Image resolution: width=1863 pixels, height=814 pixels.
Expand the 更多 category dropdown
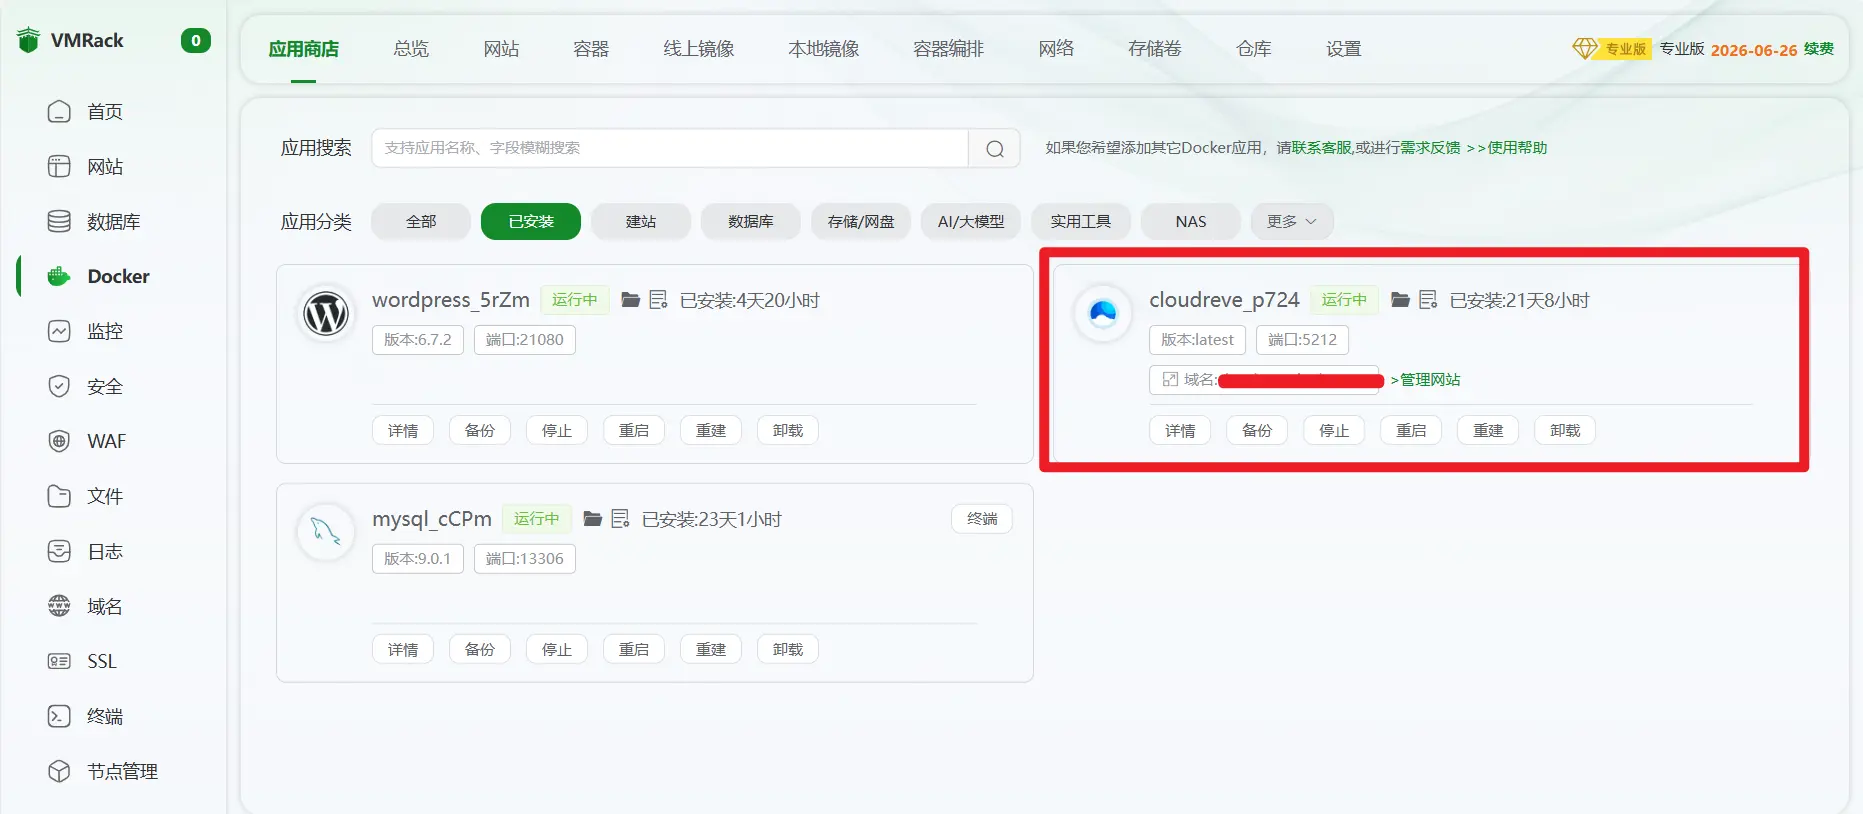click(x=1291, y=222)
